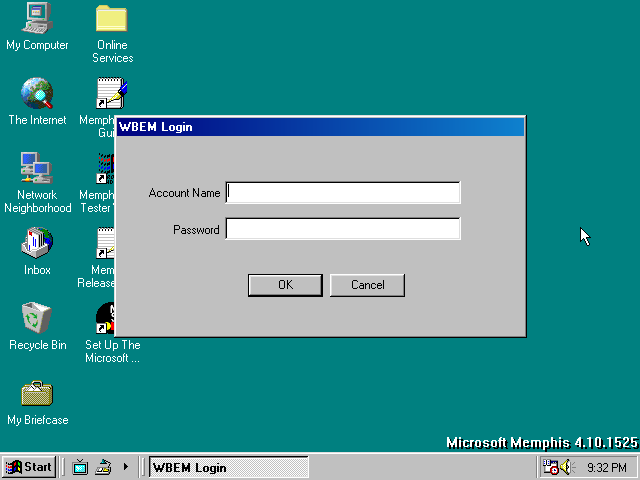Confirm login with the OK button

coord(285,285)
